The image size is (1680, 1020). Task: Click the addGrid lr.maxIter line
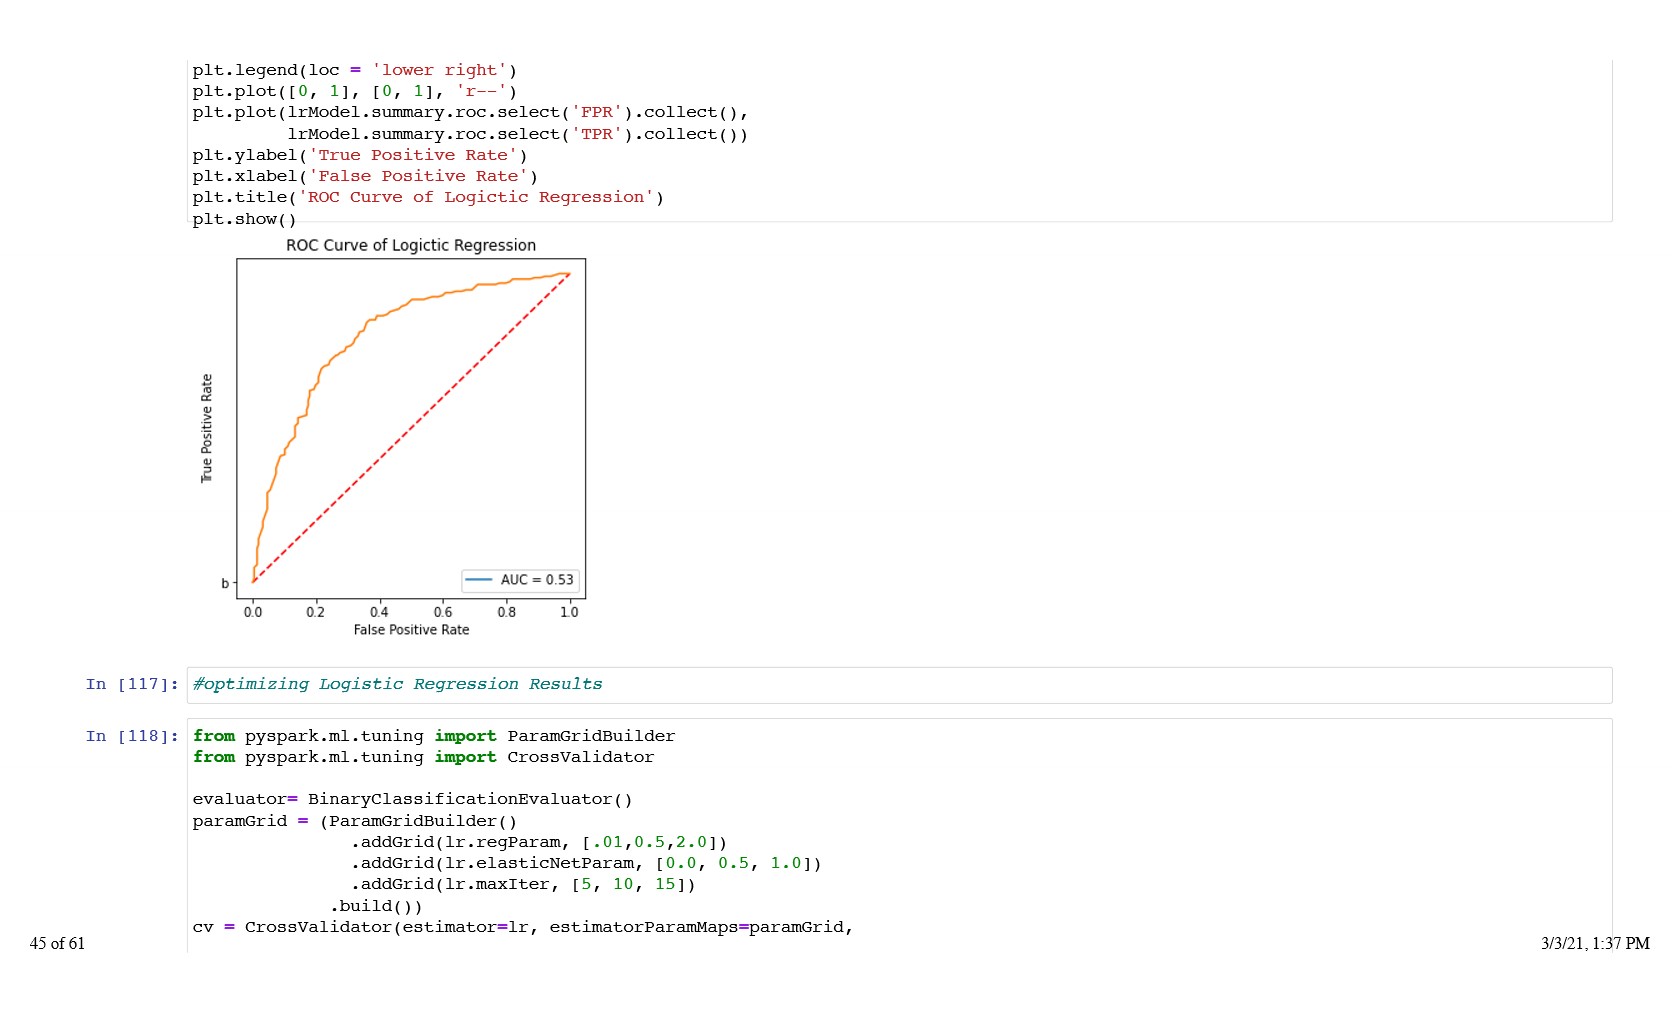coord(522,885)
